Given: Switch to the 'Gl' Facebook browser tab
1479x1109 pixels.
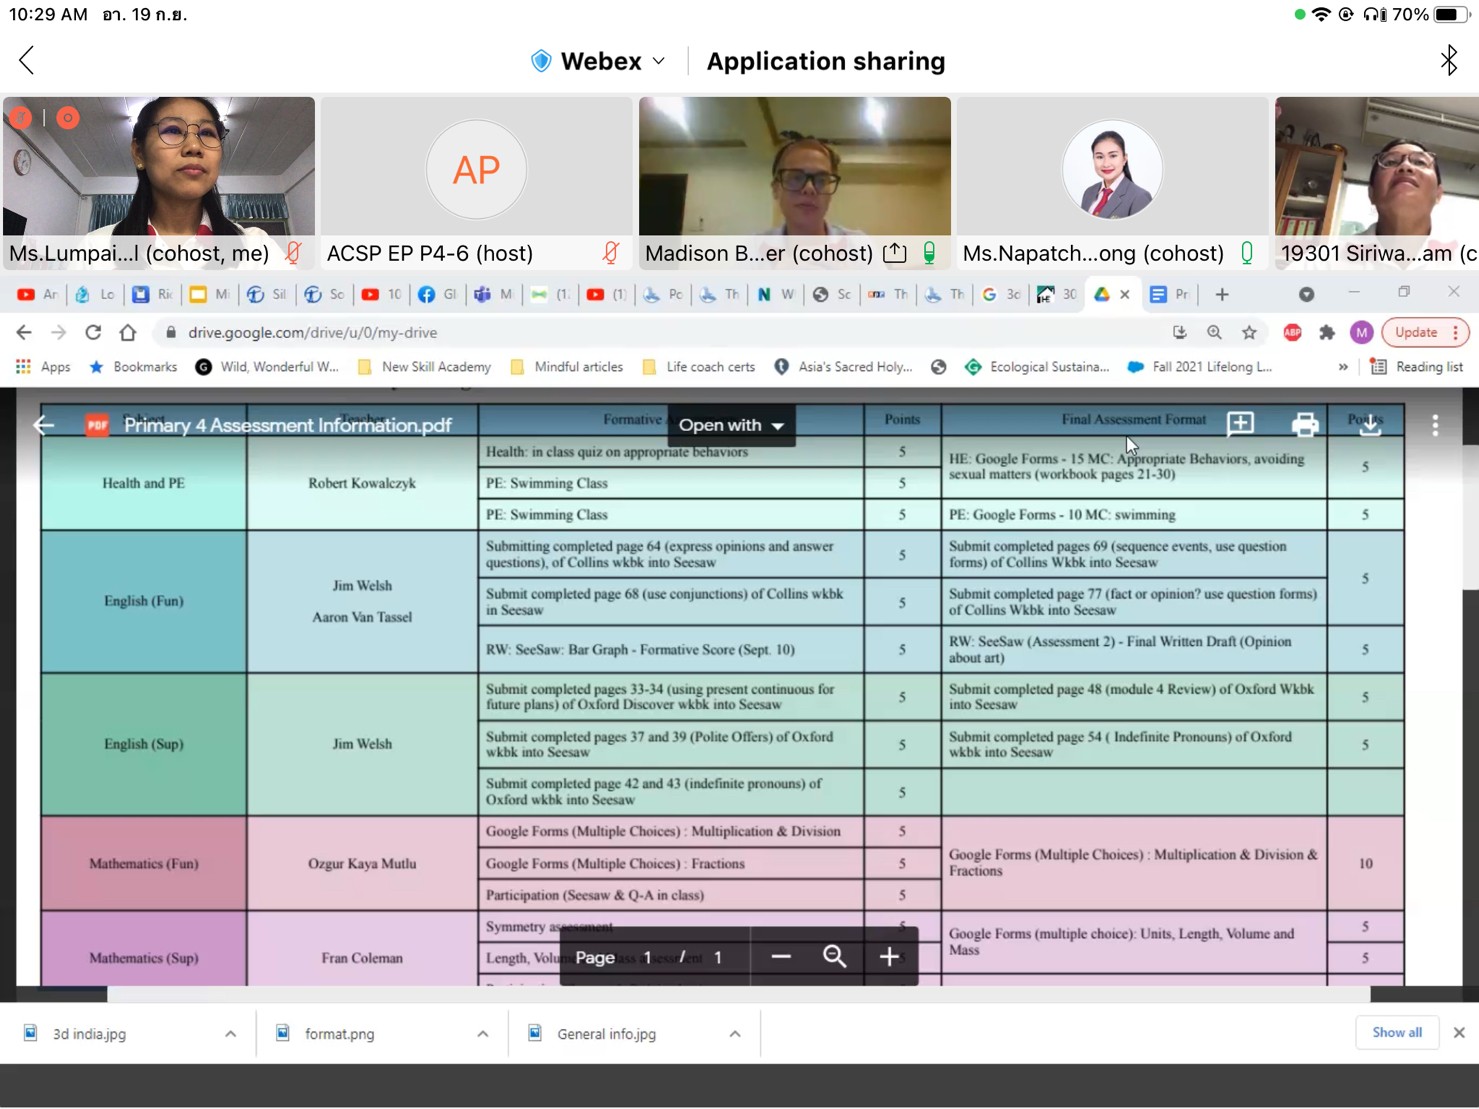Looking at the screenshot, I should pyautogui.click(x=437, y=294).
